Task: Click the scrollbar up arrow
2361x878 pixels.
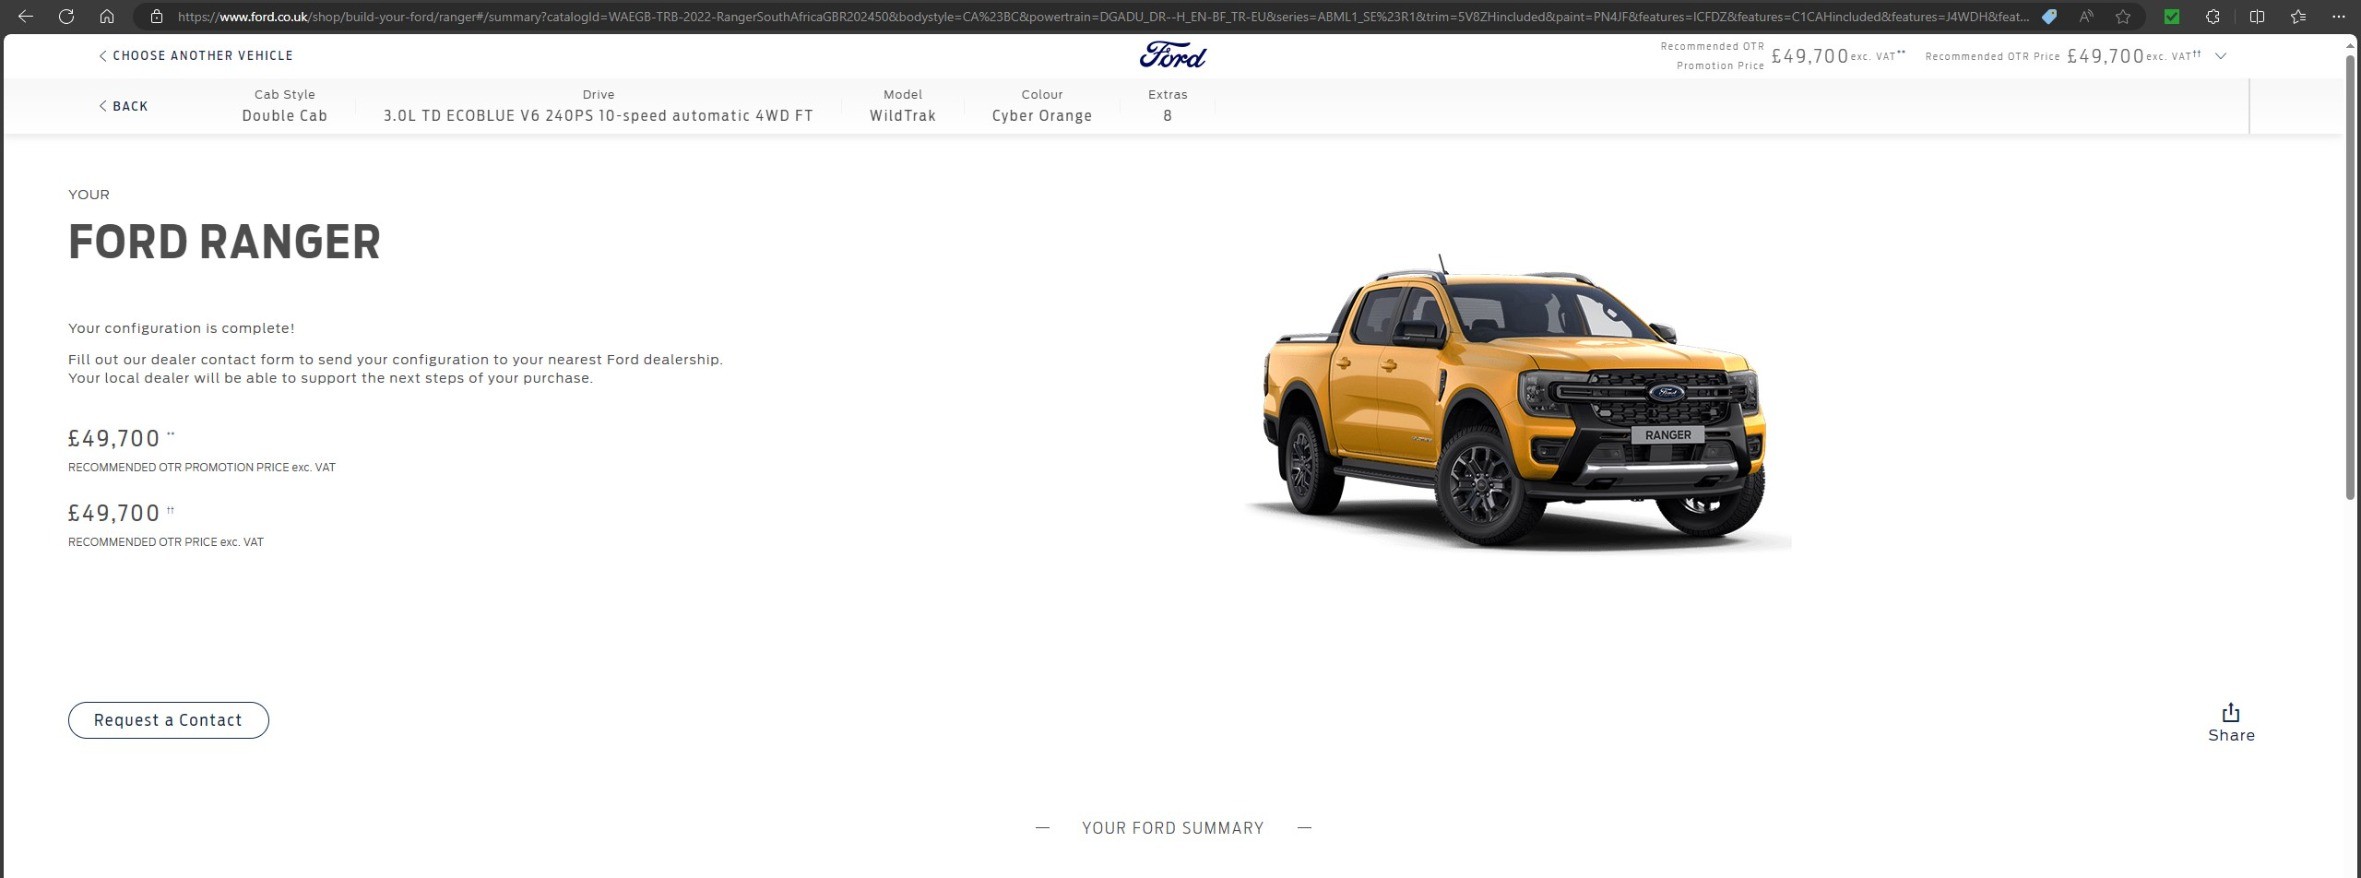Action: coord(2350,45)
